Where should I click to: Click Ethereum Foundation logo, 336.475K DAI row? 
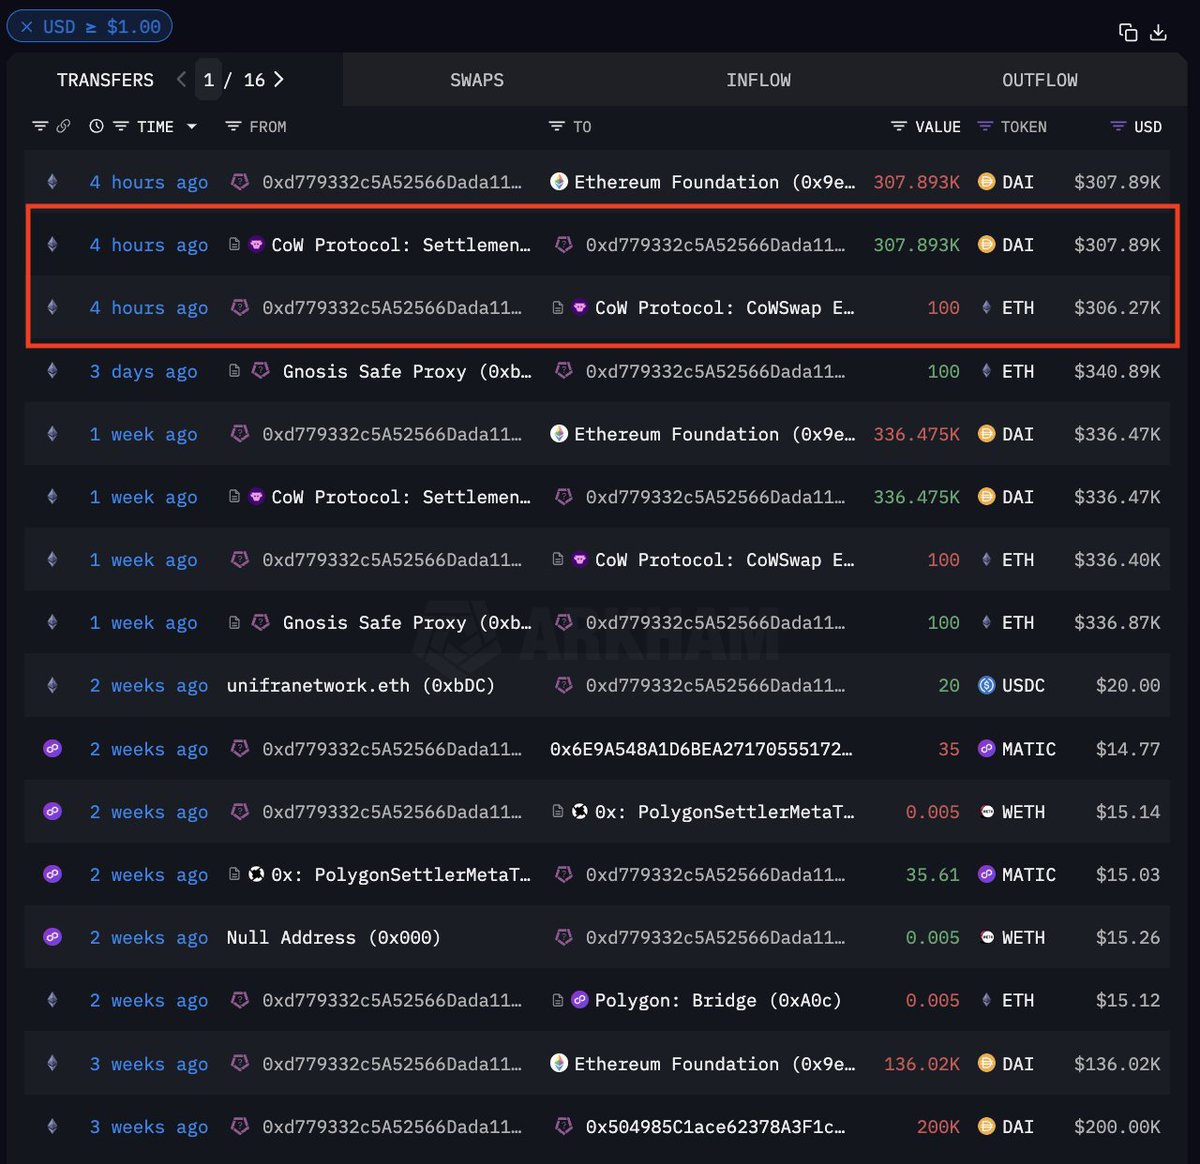coord(559,434)
